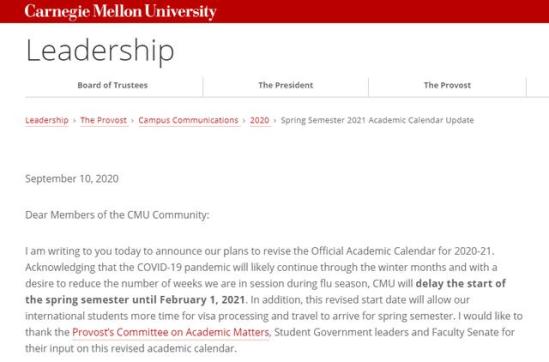
Task: Click the 2020 breadcrumb link
Action: pos(260,120)
